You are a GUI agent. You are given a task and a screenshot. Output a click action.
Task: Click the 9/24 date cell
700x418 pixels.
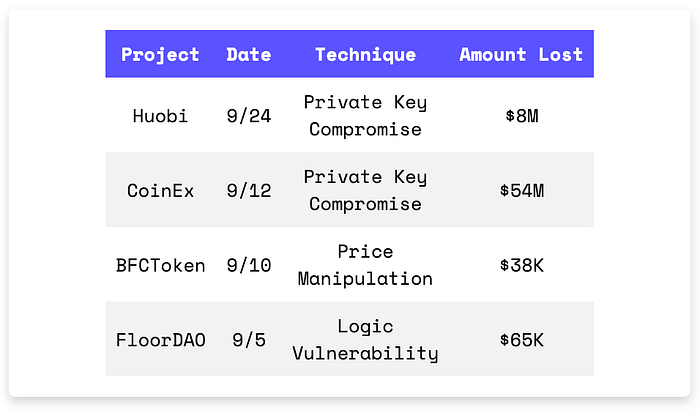(249, 116)
